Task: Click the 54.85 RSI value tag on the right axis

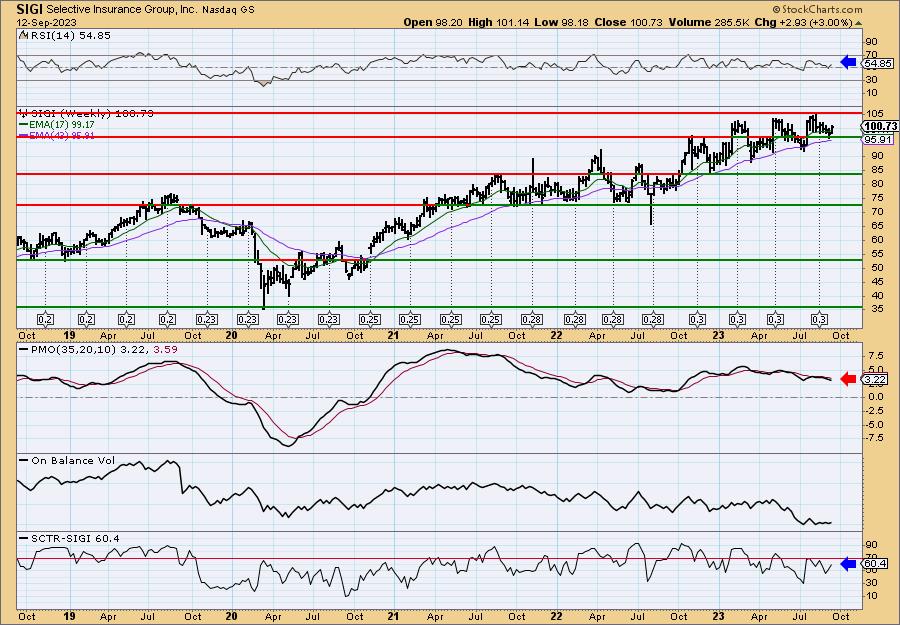Action: point(878,63)
